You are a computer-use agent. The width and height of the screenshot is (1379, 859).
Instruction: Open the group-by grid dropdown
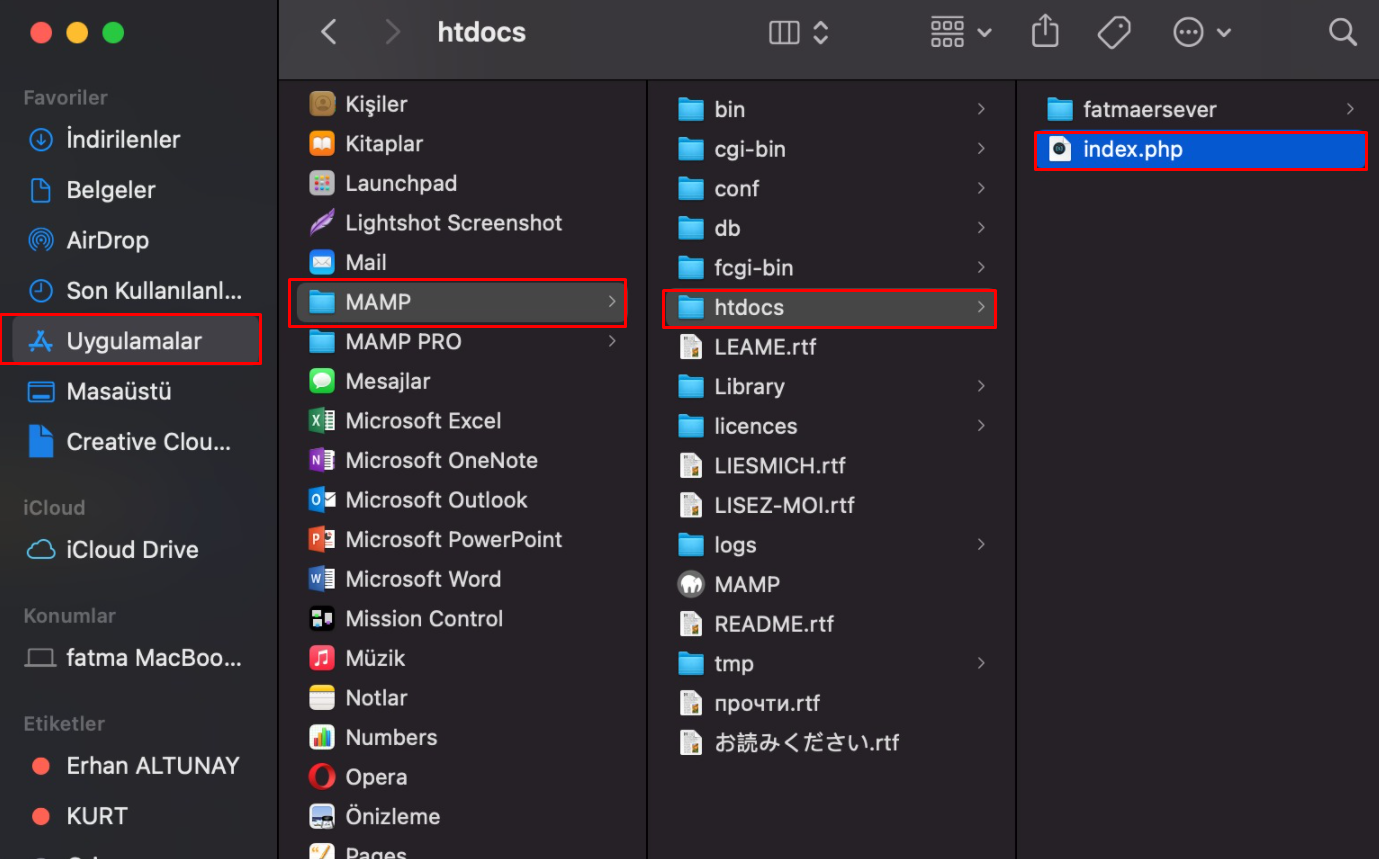pos(961,32)
